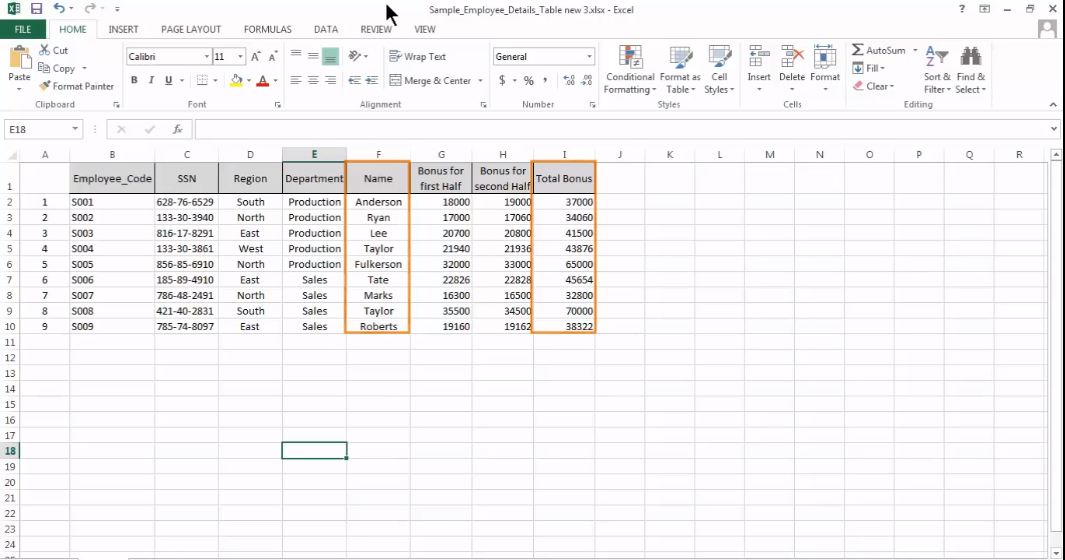This screenshot has width=1065, height=560.
Task: Click the Cut scissors icon
Action: (45, 50)
